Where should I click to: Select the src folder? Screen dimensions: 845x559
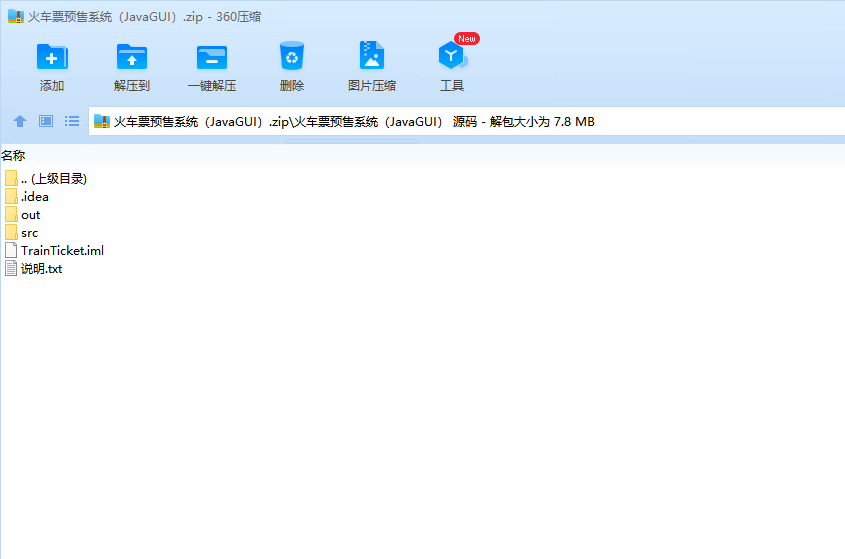[22, 233]
